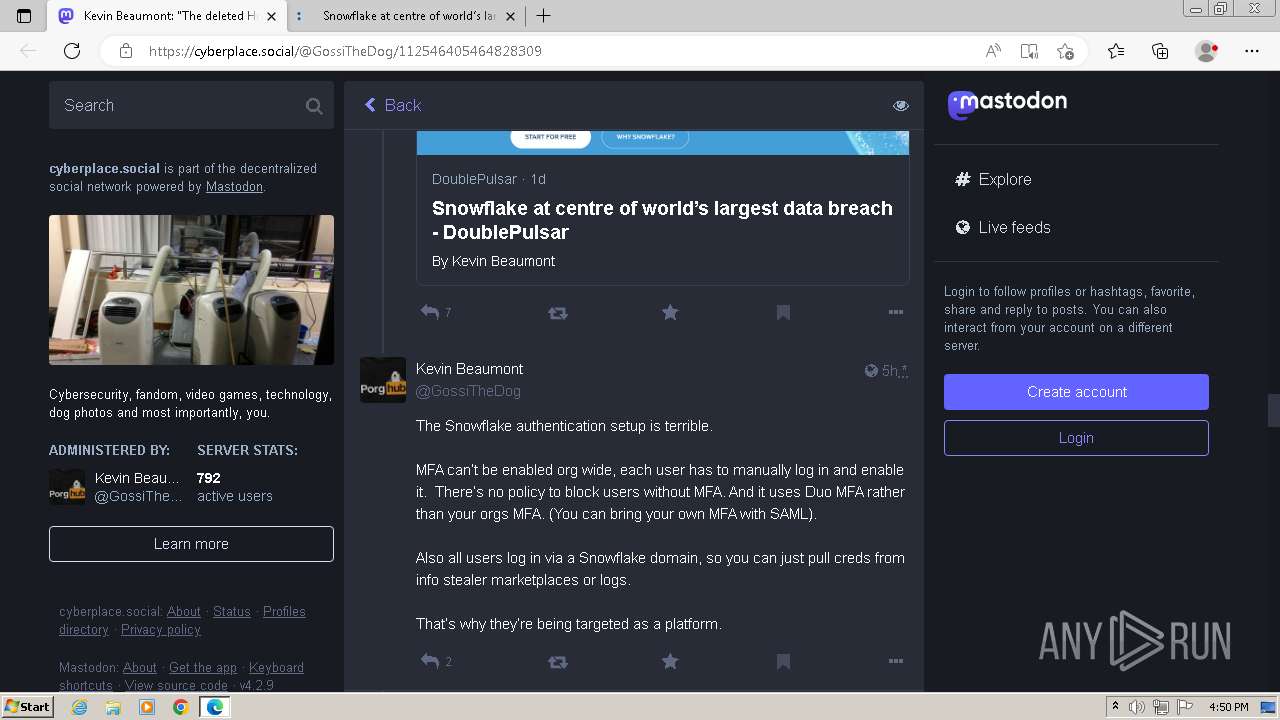Open the Mastodon logo home link

1007,103
